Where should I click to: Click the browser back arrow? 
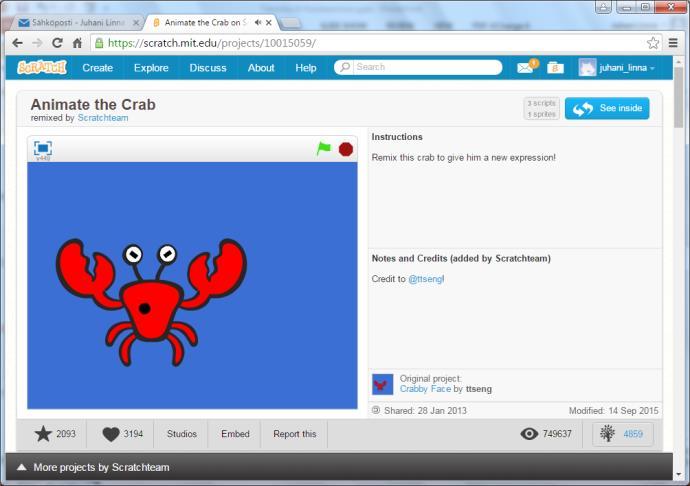(17, 43)
